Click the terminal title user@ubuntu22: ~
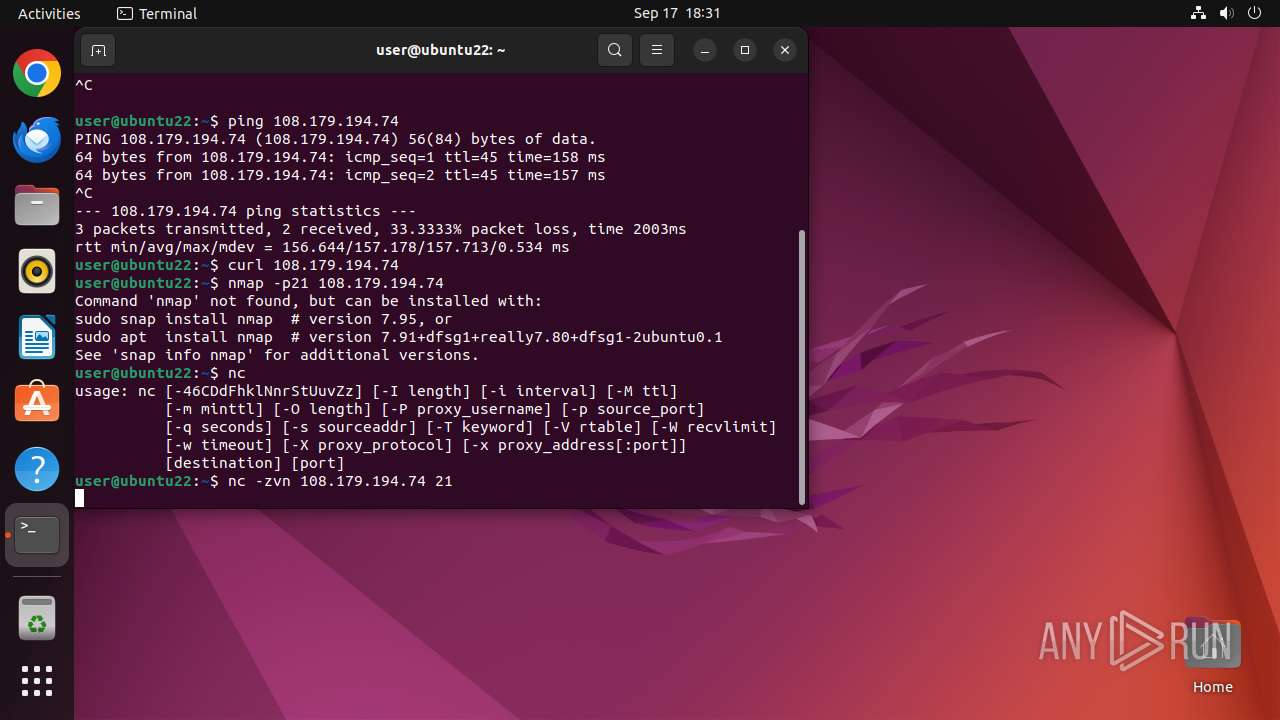Image resolution: width=1280 pixels, height=720 pixels. click(440, 50)
